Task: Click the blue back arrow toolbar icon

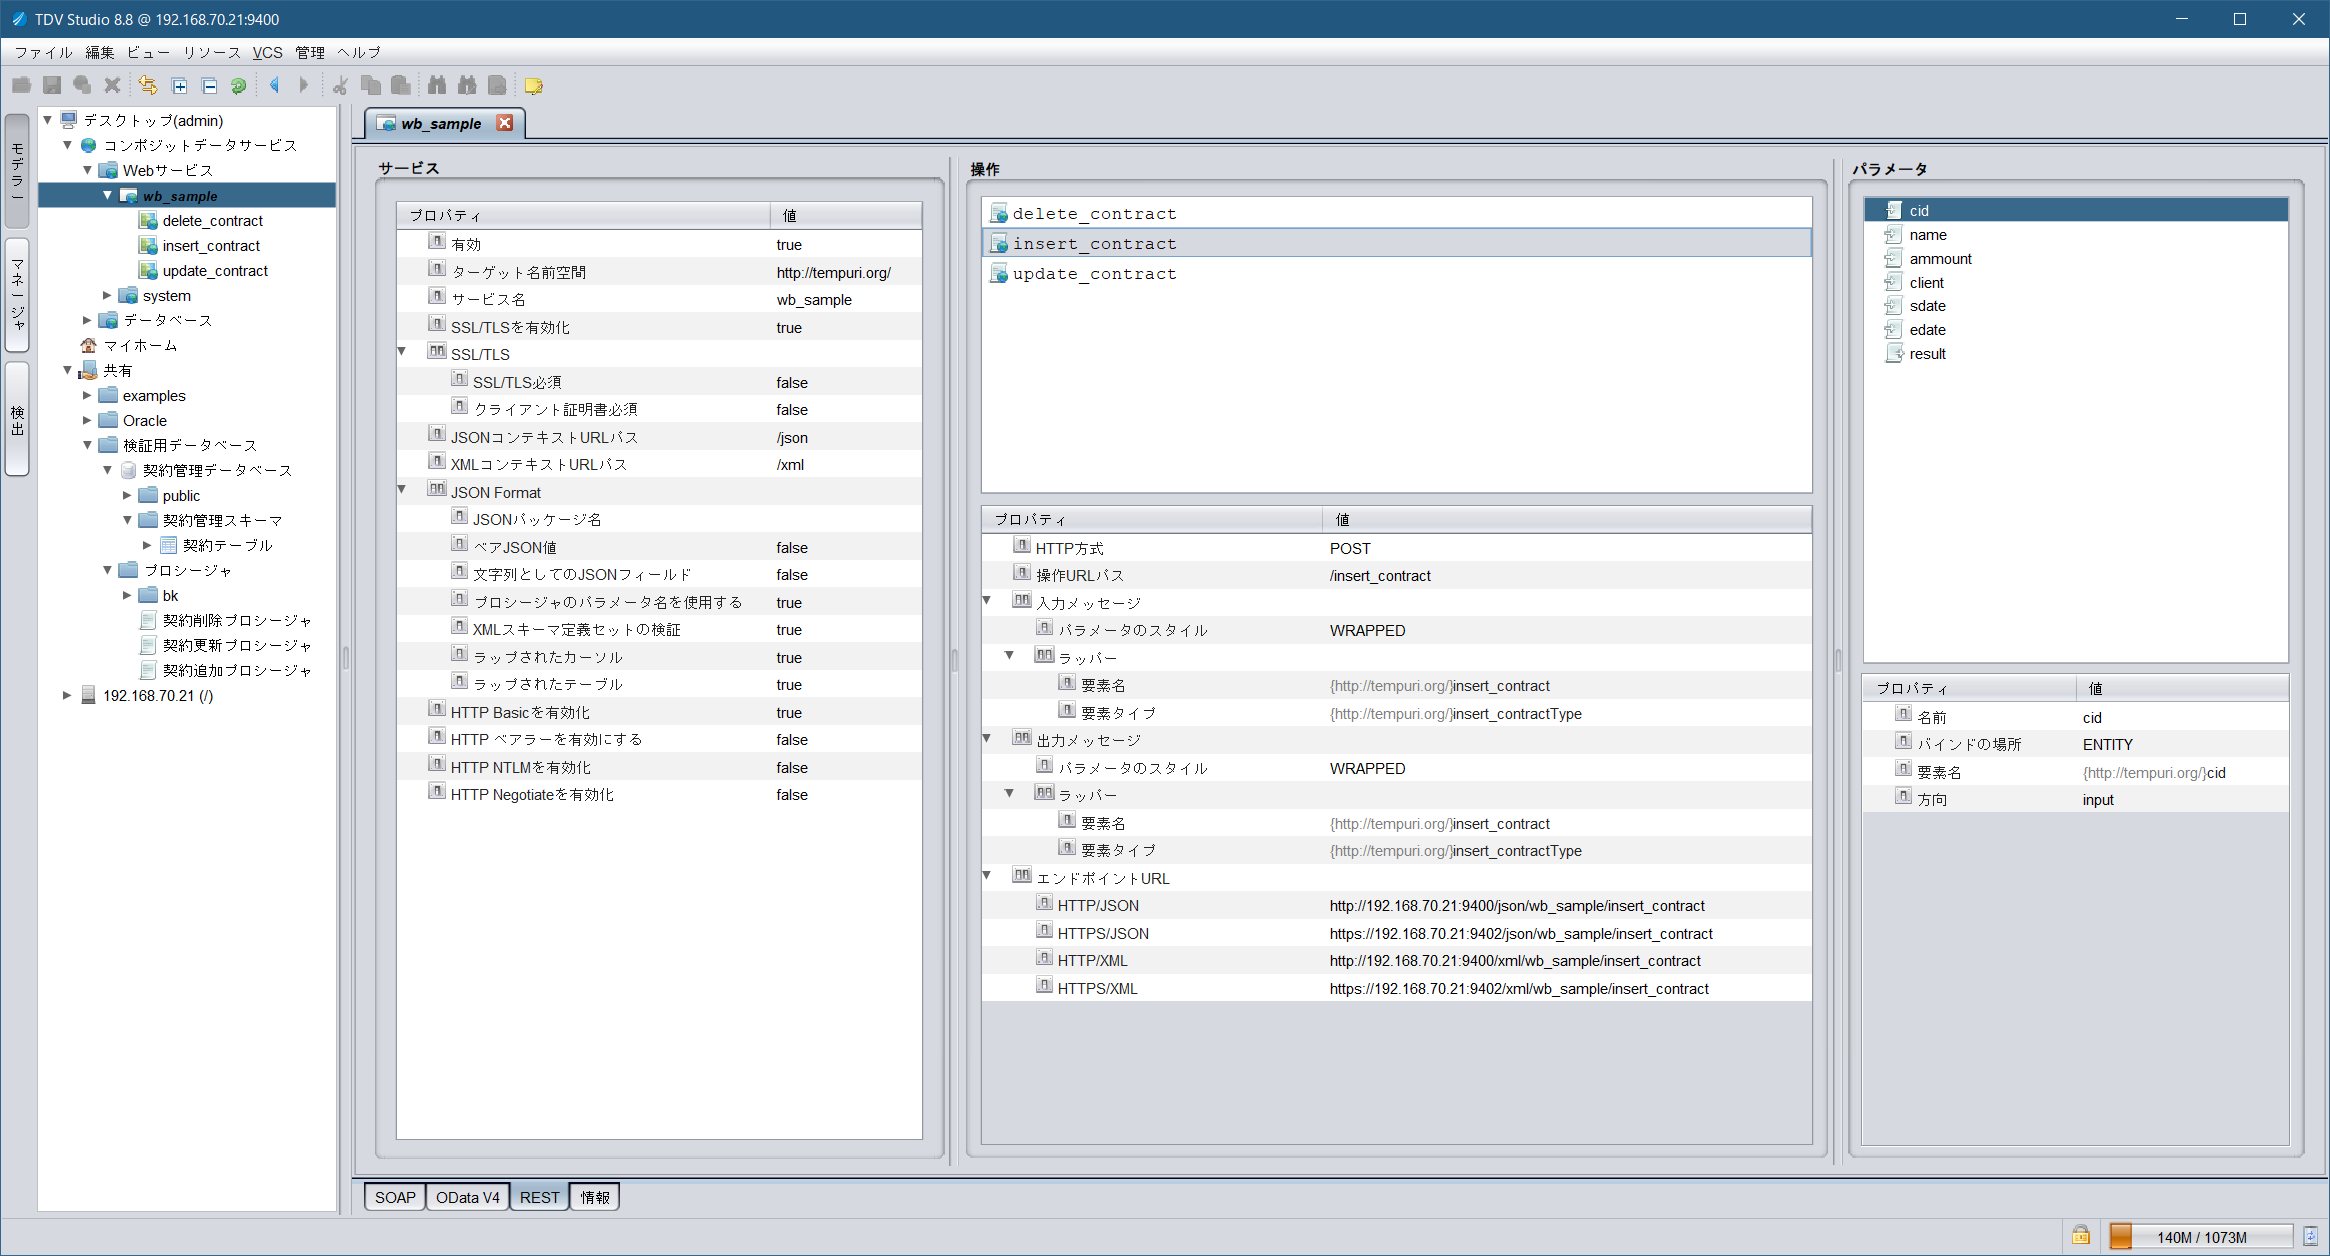Action: [274, 86]
